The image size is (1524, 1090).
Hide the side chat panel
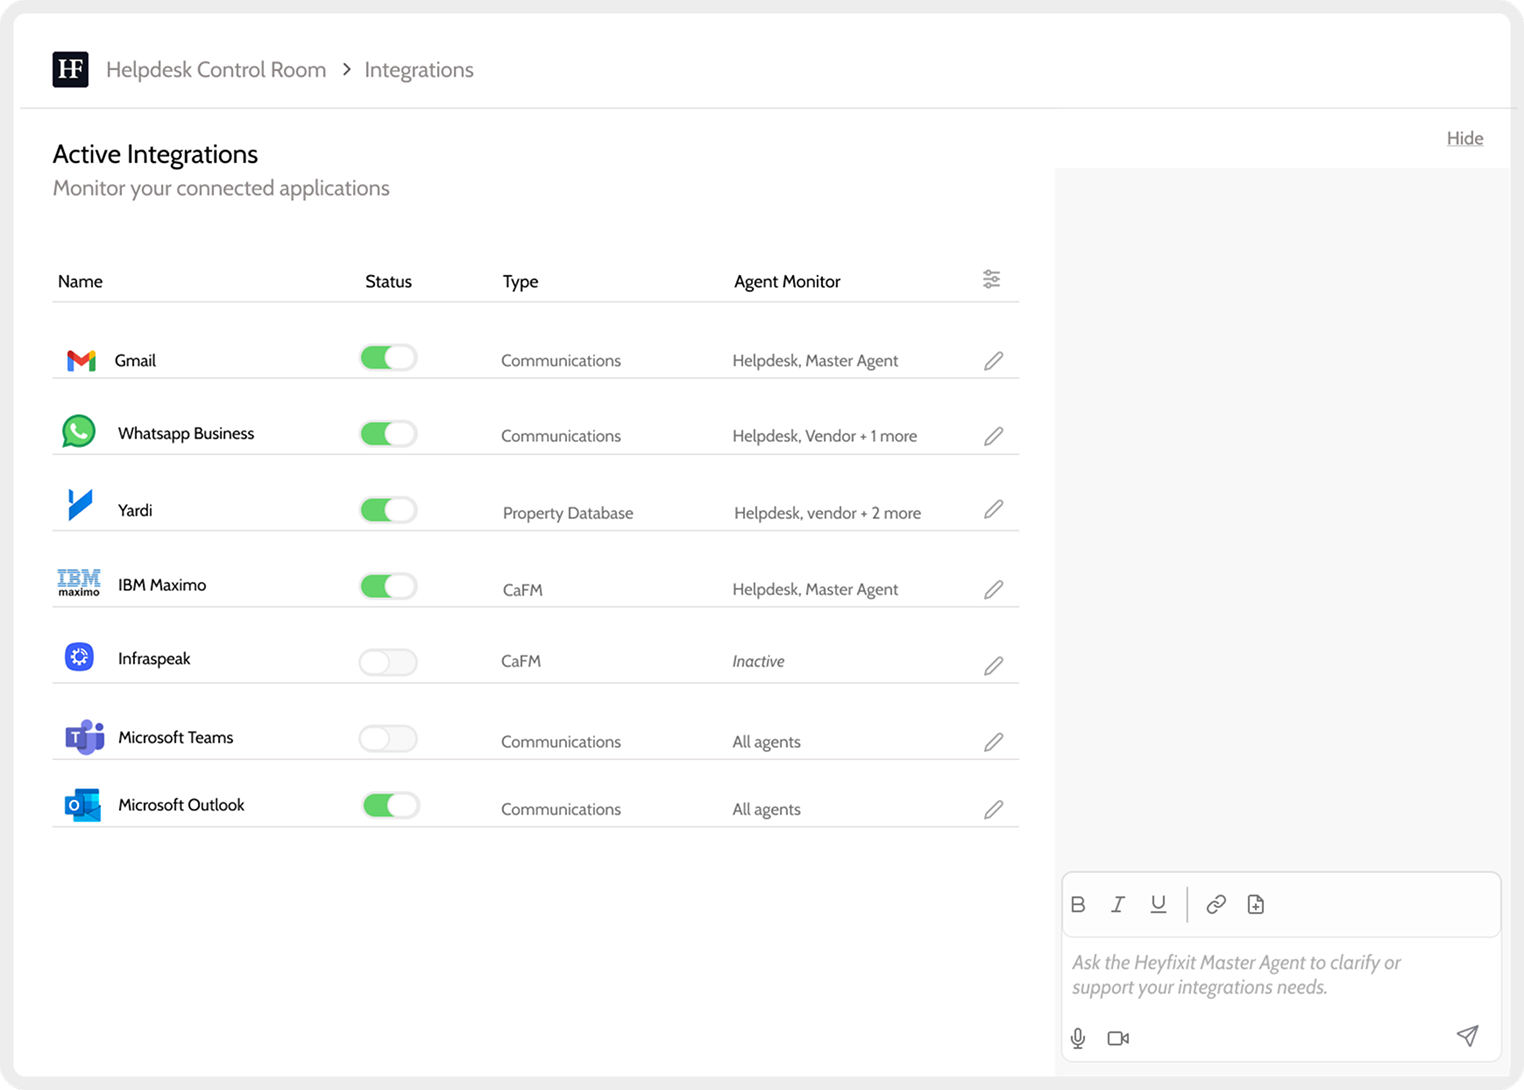[x=1464, y=138]
